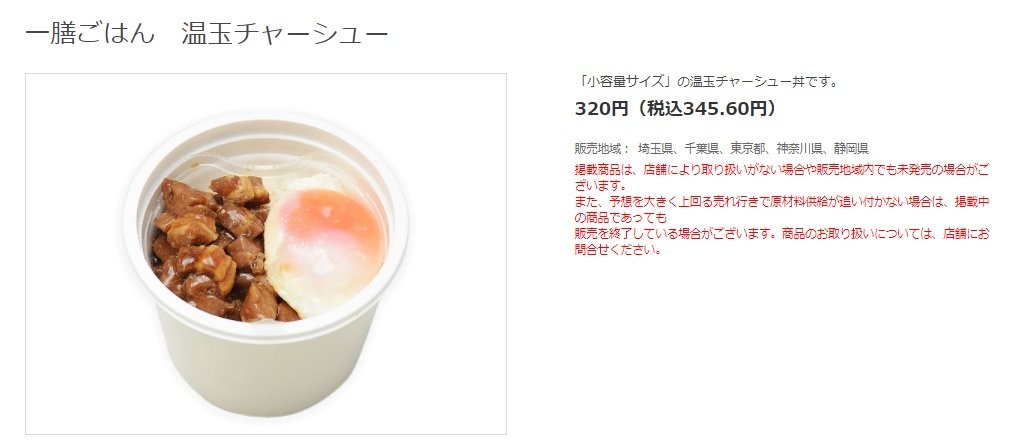Select 千葉県 in the sales regions
This screenshot has height=443, width=1020.
click(701, 148)
